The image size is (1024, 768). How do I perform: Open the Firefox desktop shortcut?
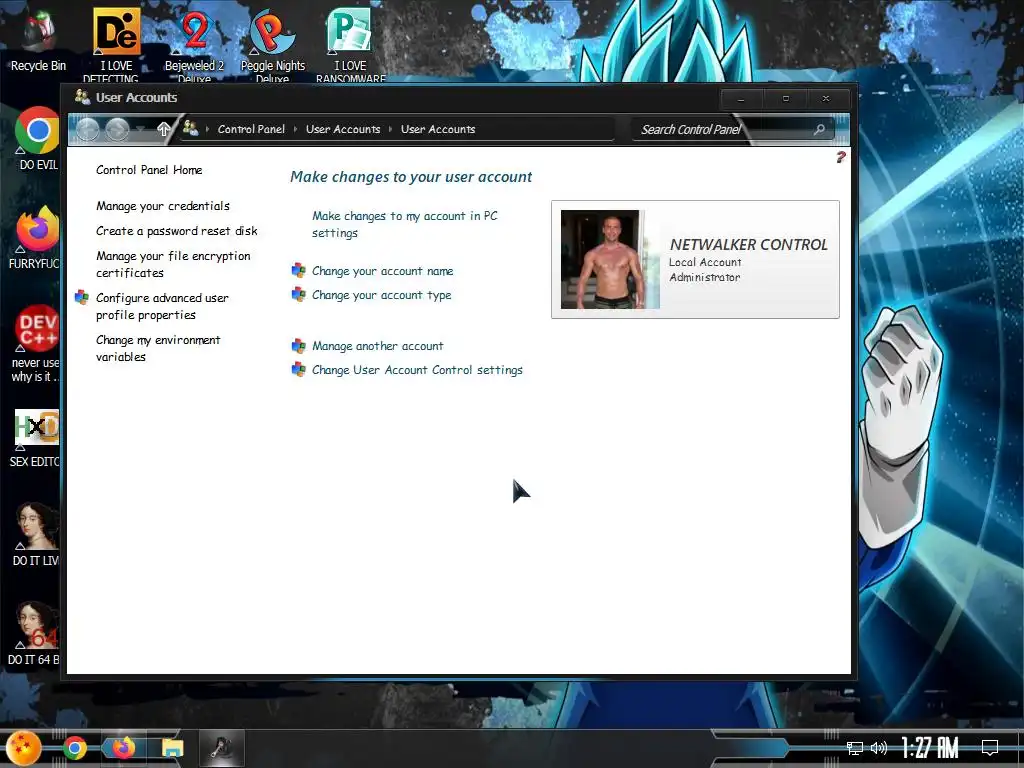[37, 238]
